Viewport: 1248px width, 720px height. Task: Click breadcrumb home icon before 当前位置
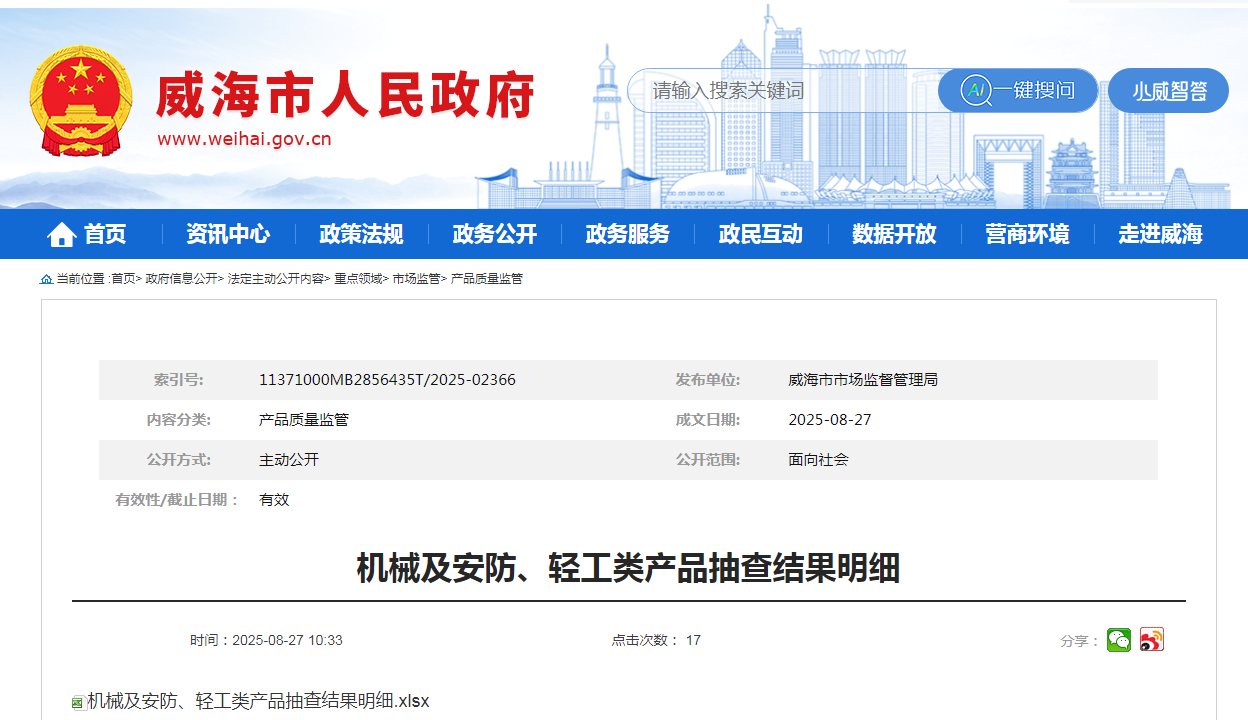tap(46, 279)
